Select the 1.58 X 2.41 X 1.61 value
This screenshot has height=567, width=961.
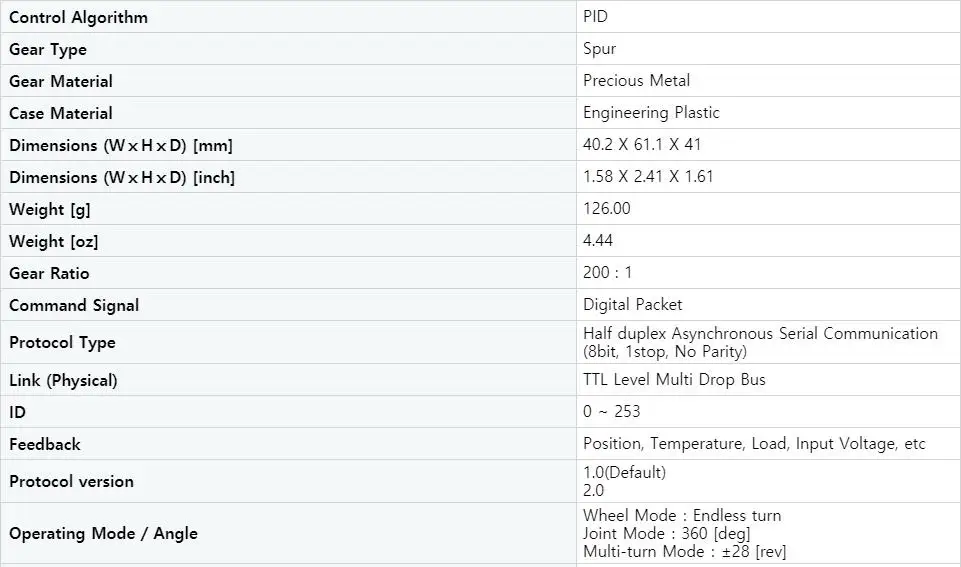click(648, 176)
